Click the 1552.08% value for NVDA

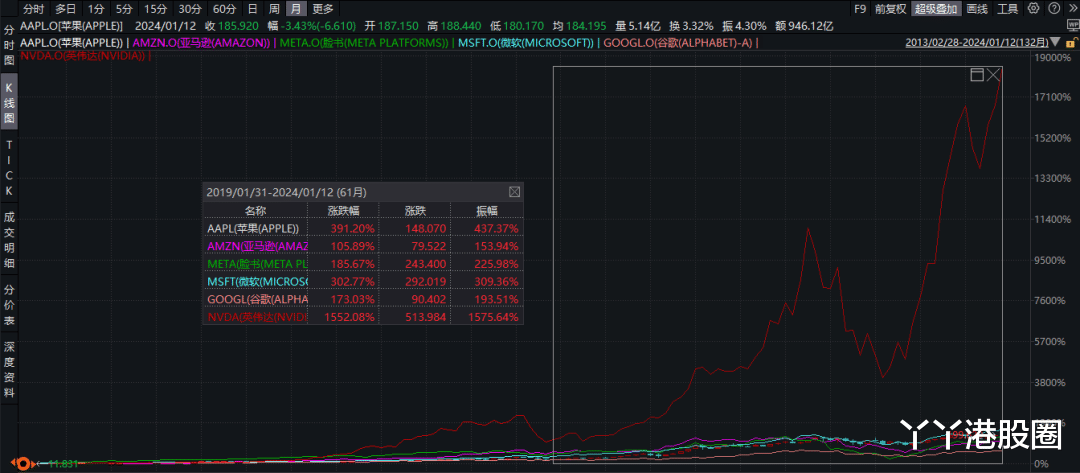[x=352, y=317]
